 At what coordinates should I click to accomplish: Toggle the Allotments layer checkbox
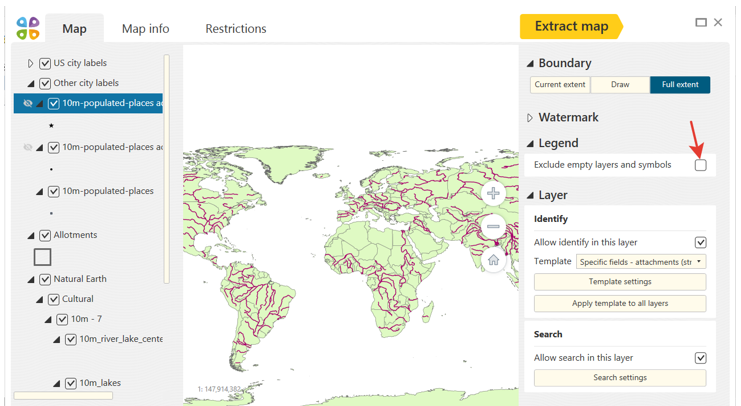(x=45, y=235)
